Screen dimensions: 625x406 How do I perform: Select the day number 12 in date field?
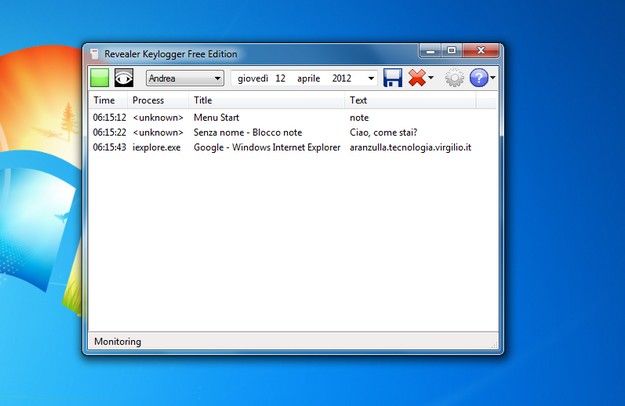[280, 78]
